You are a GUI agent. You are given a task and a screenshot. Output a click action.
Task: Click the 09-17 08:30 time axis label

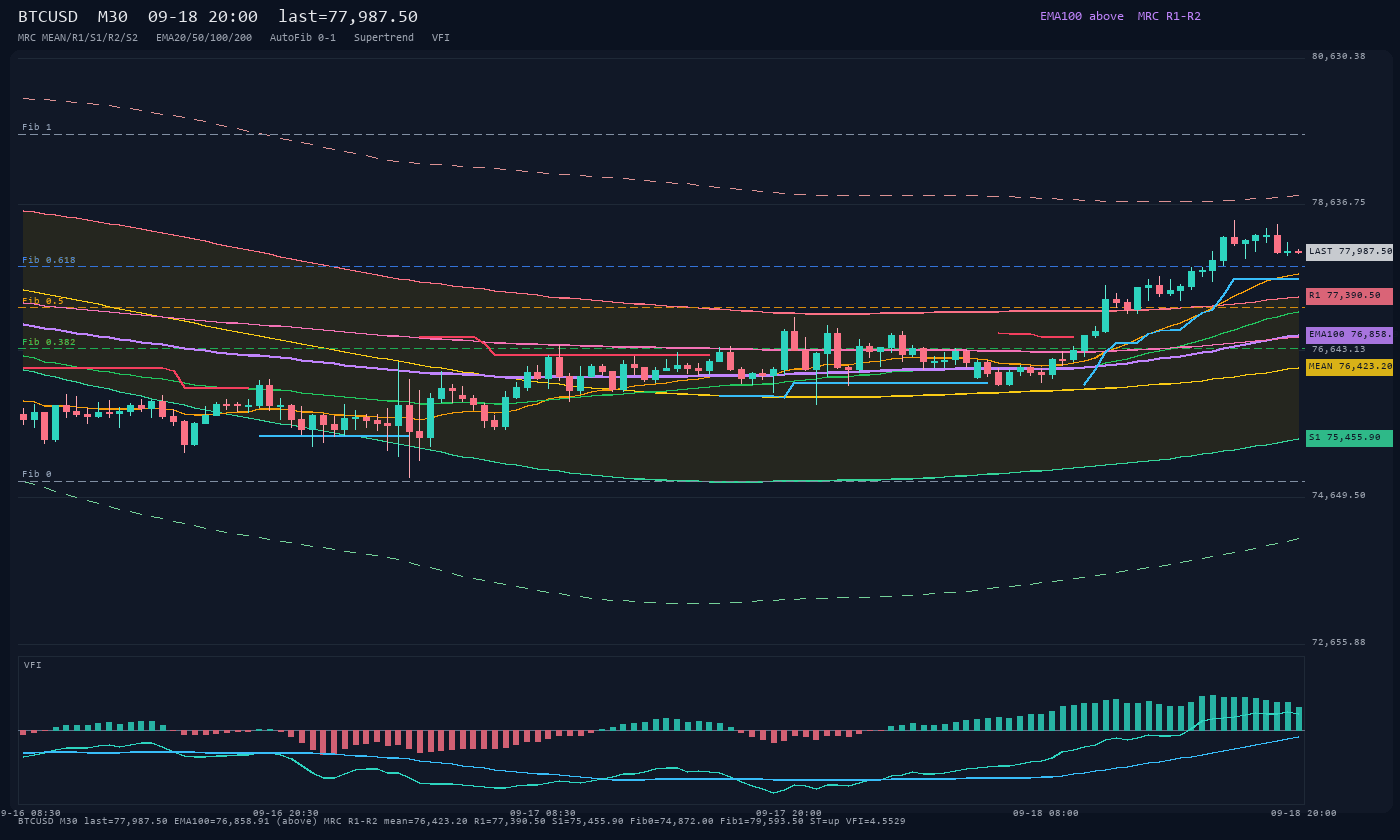click(543, 813)
